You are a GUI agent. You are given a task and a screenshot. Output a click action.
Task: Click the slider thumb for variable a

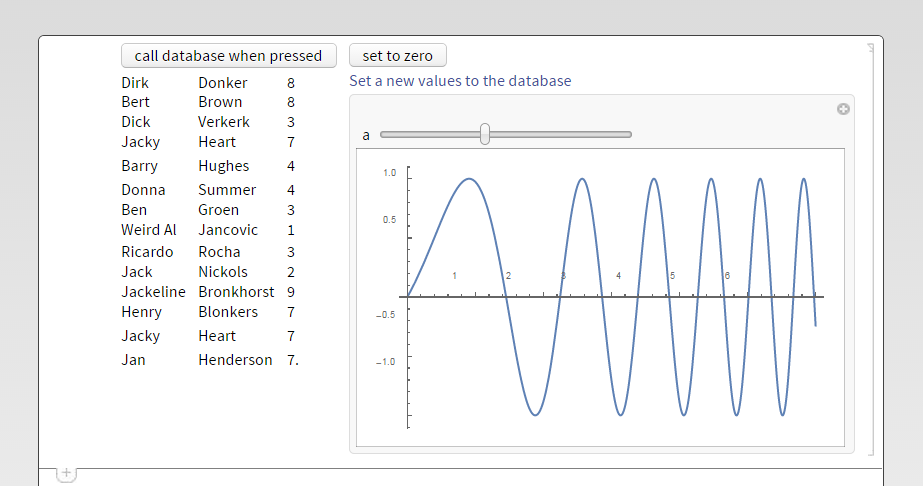485,134
